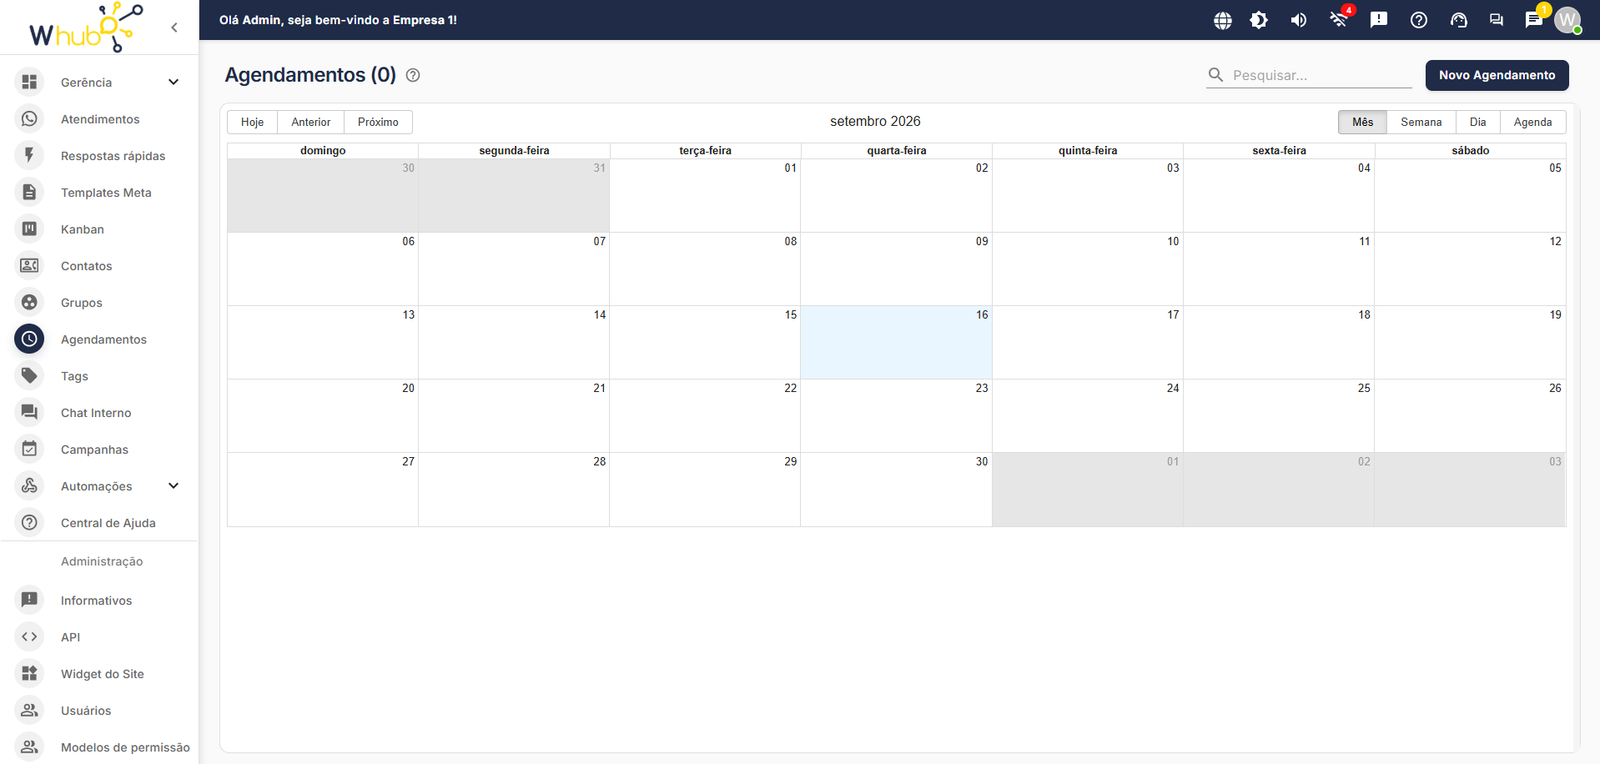Click the help icon beside Agendamentos title
Screen dimensions: 1600x764
tap(413, 75)
